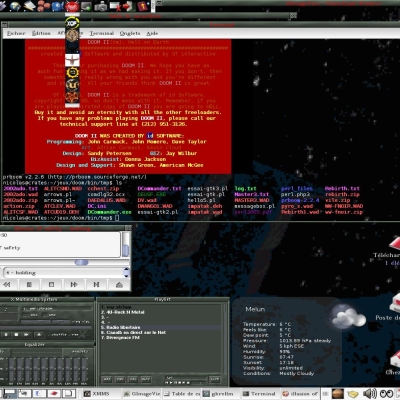The width and height of the screenshot is (400, 400).
Task: Click the CD player horizontal slider handle
Action: point(81,262)
